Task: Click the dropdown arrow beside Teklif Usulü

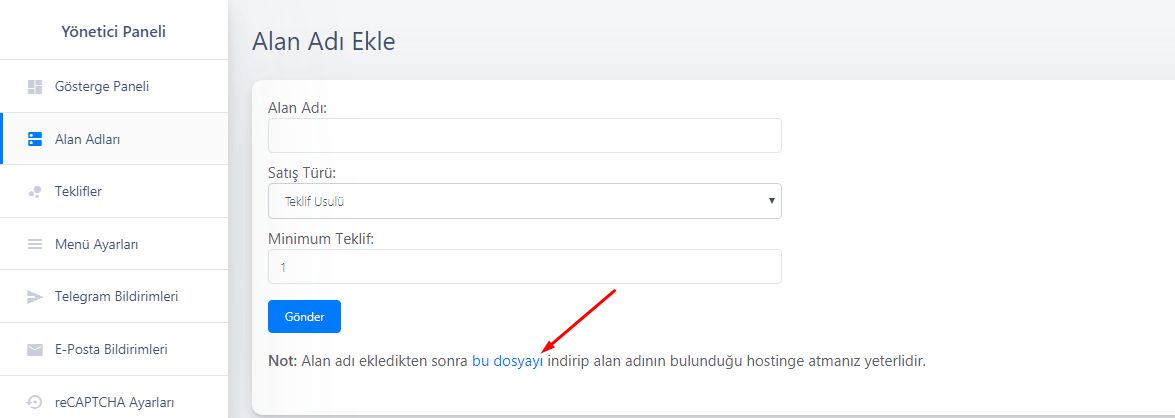Action: (x=771, y=202)
